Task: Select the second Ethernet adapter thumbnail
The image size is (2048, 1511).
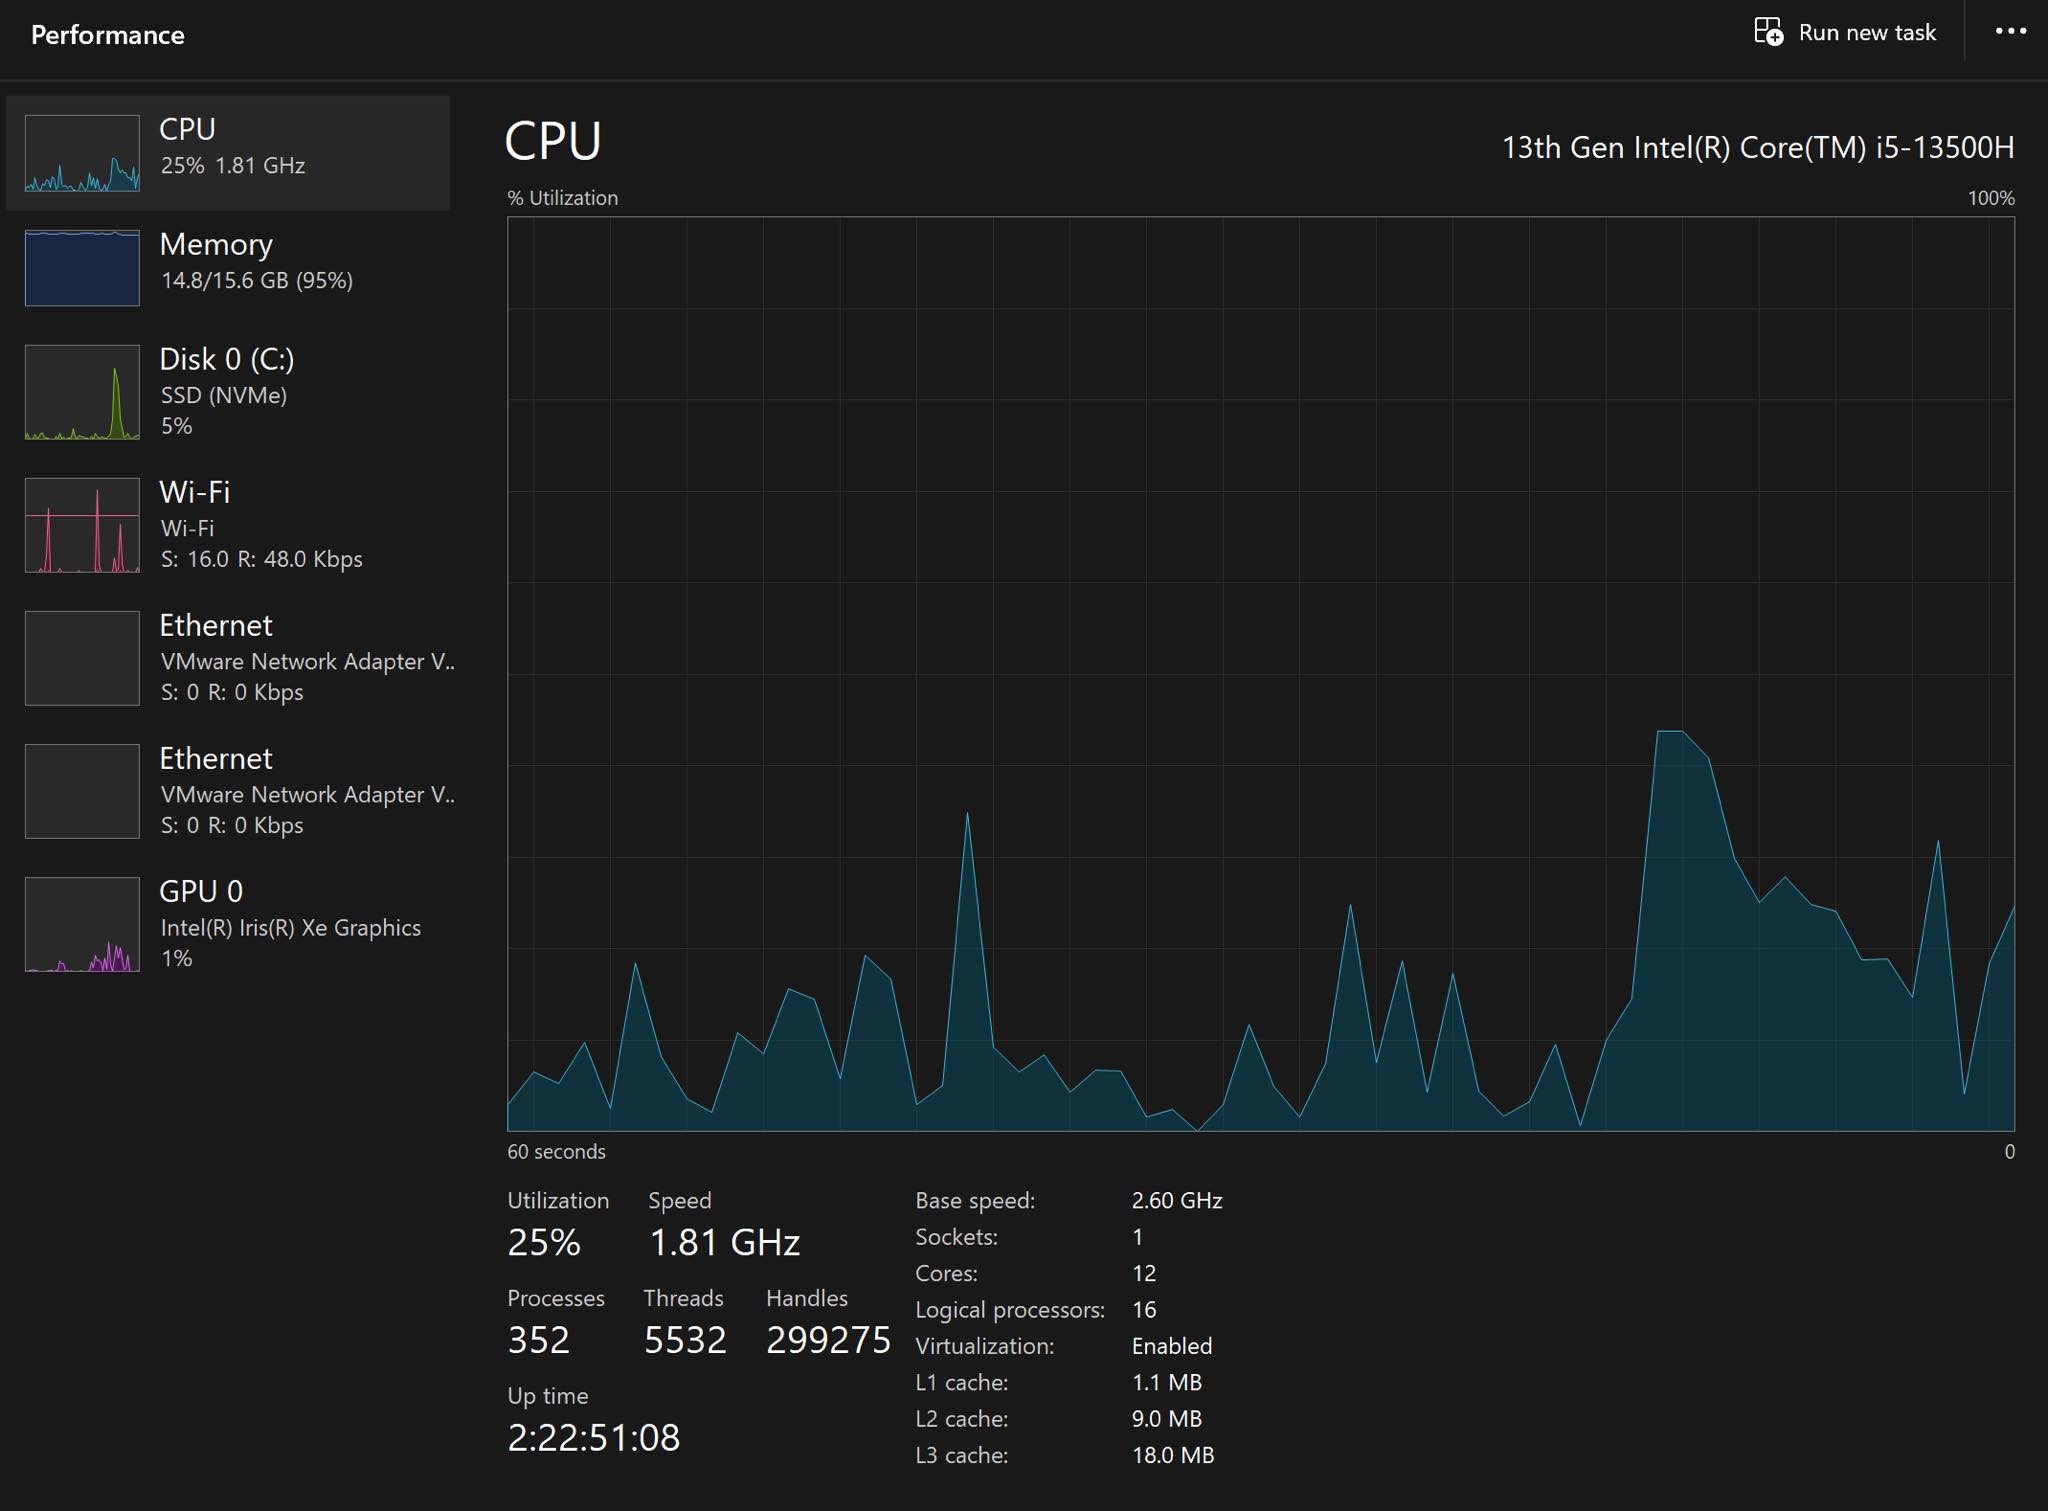Action: [82, 791]
